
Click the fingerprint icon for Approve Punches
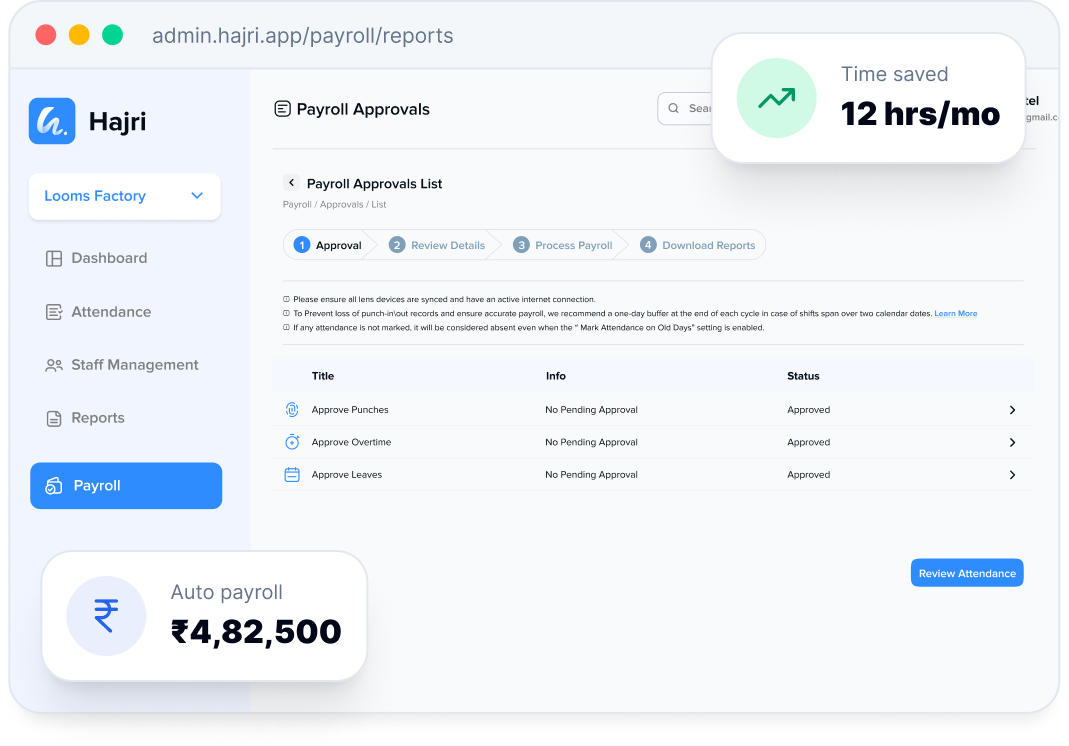292,410
